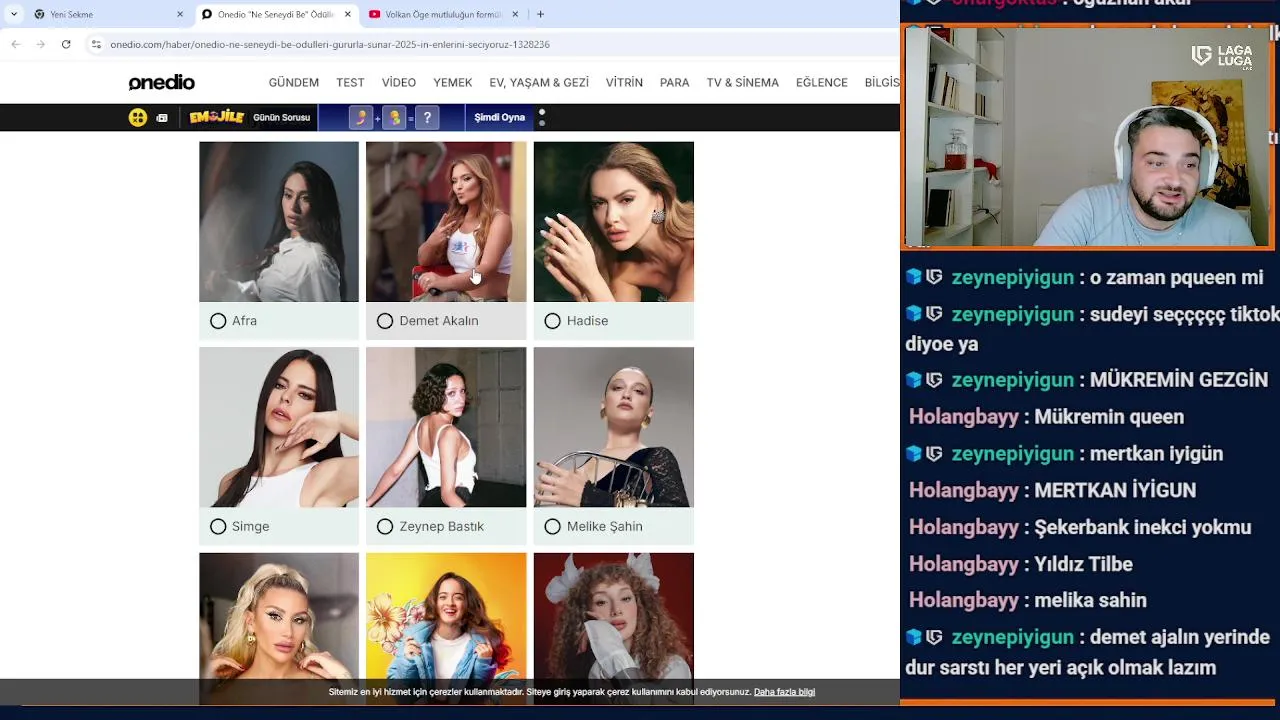Click Holangbayy name on Mükremin queen message
This screenshot has height=720, width=1280.
pyautogui.click(x=964, y=417)
